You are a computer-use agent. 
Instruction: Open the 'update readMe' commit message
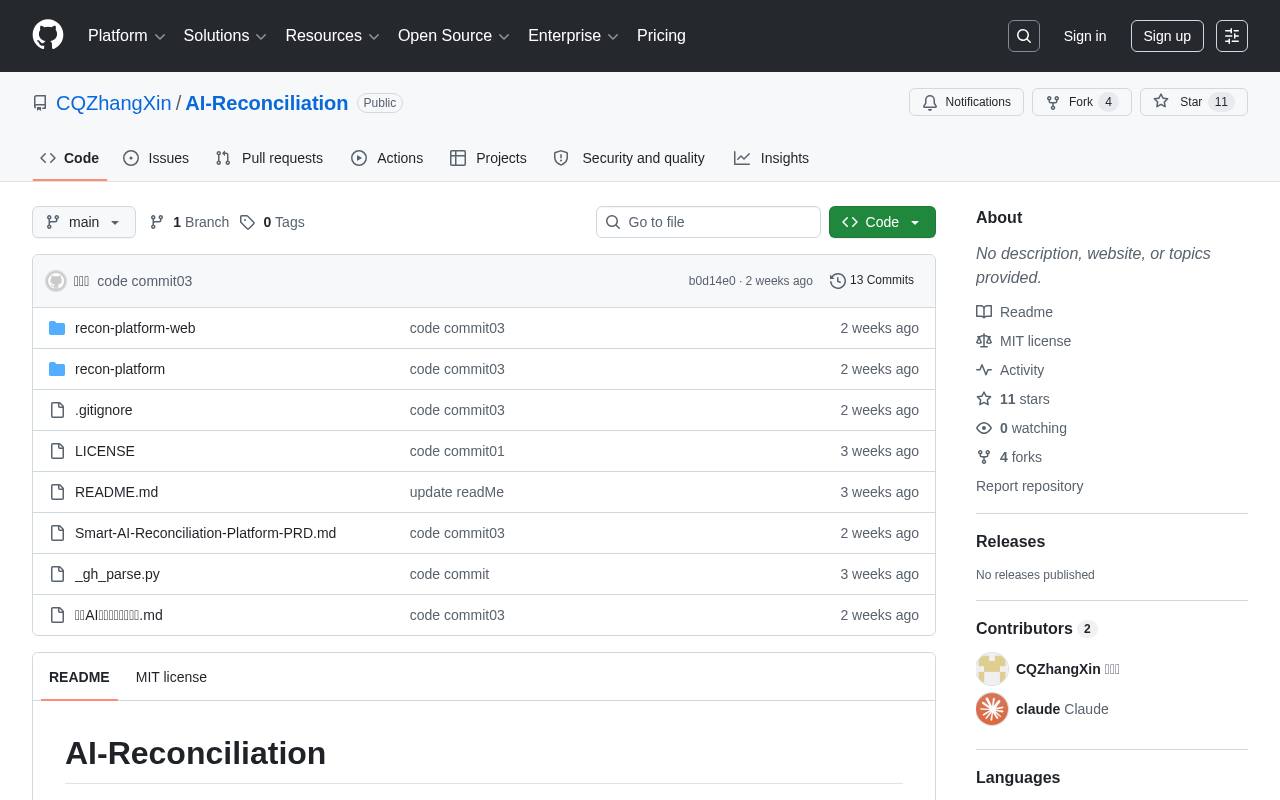coord(457,492)
